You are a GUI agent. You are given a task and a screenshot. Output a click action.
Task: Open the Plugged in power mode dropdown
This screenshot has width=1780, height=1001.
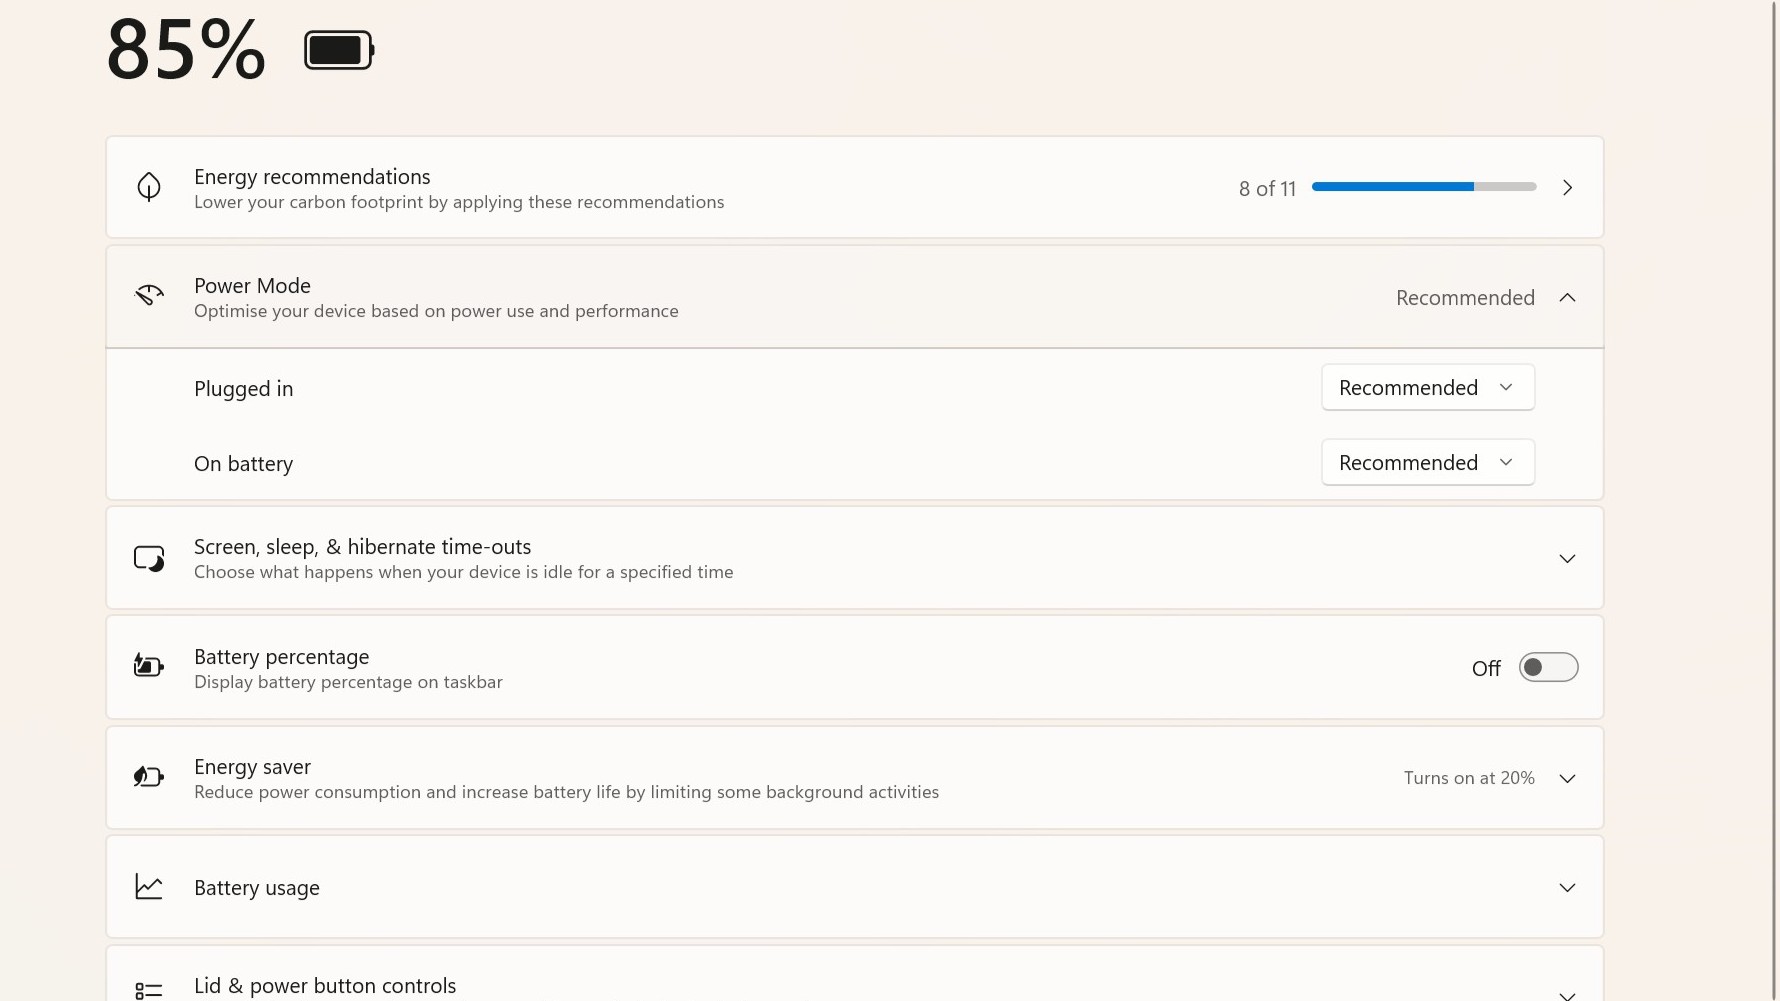click(1427, 387)
